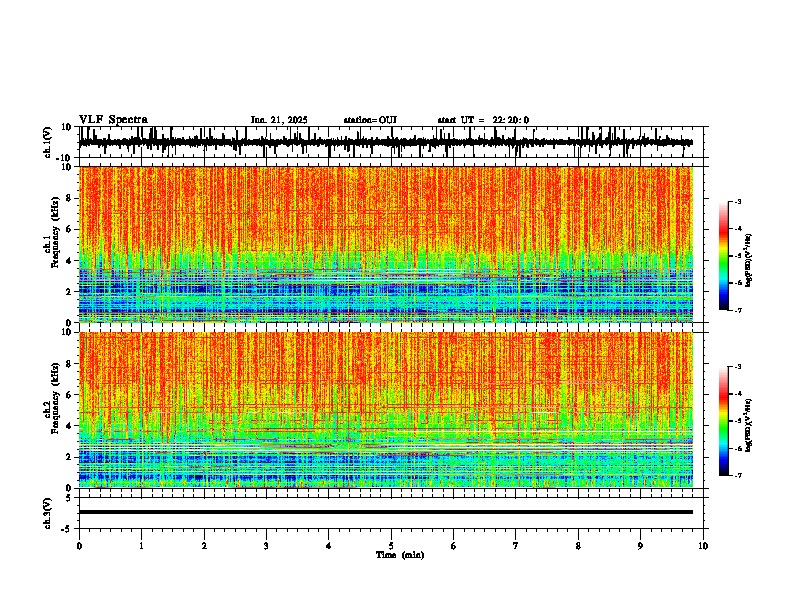
Task: Click the ch.2 frequency tick '2'
Action: (69, 457)
